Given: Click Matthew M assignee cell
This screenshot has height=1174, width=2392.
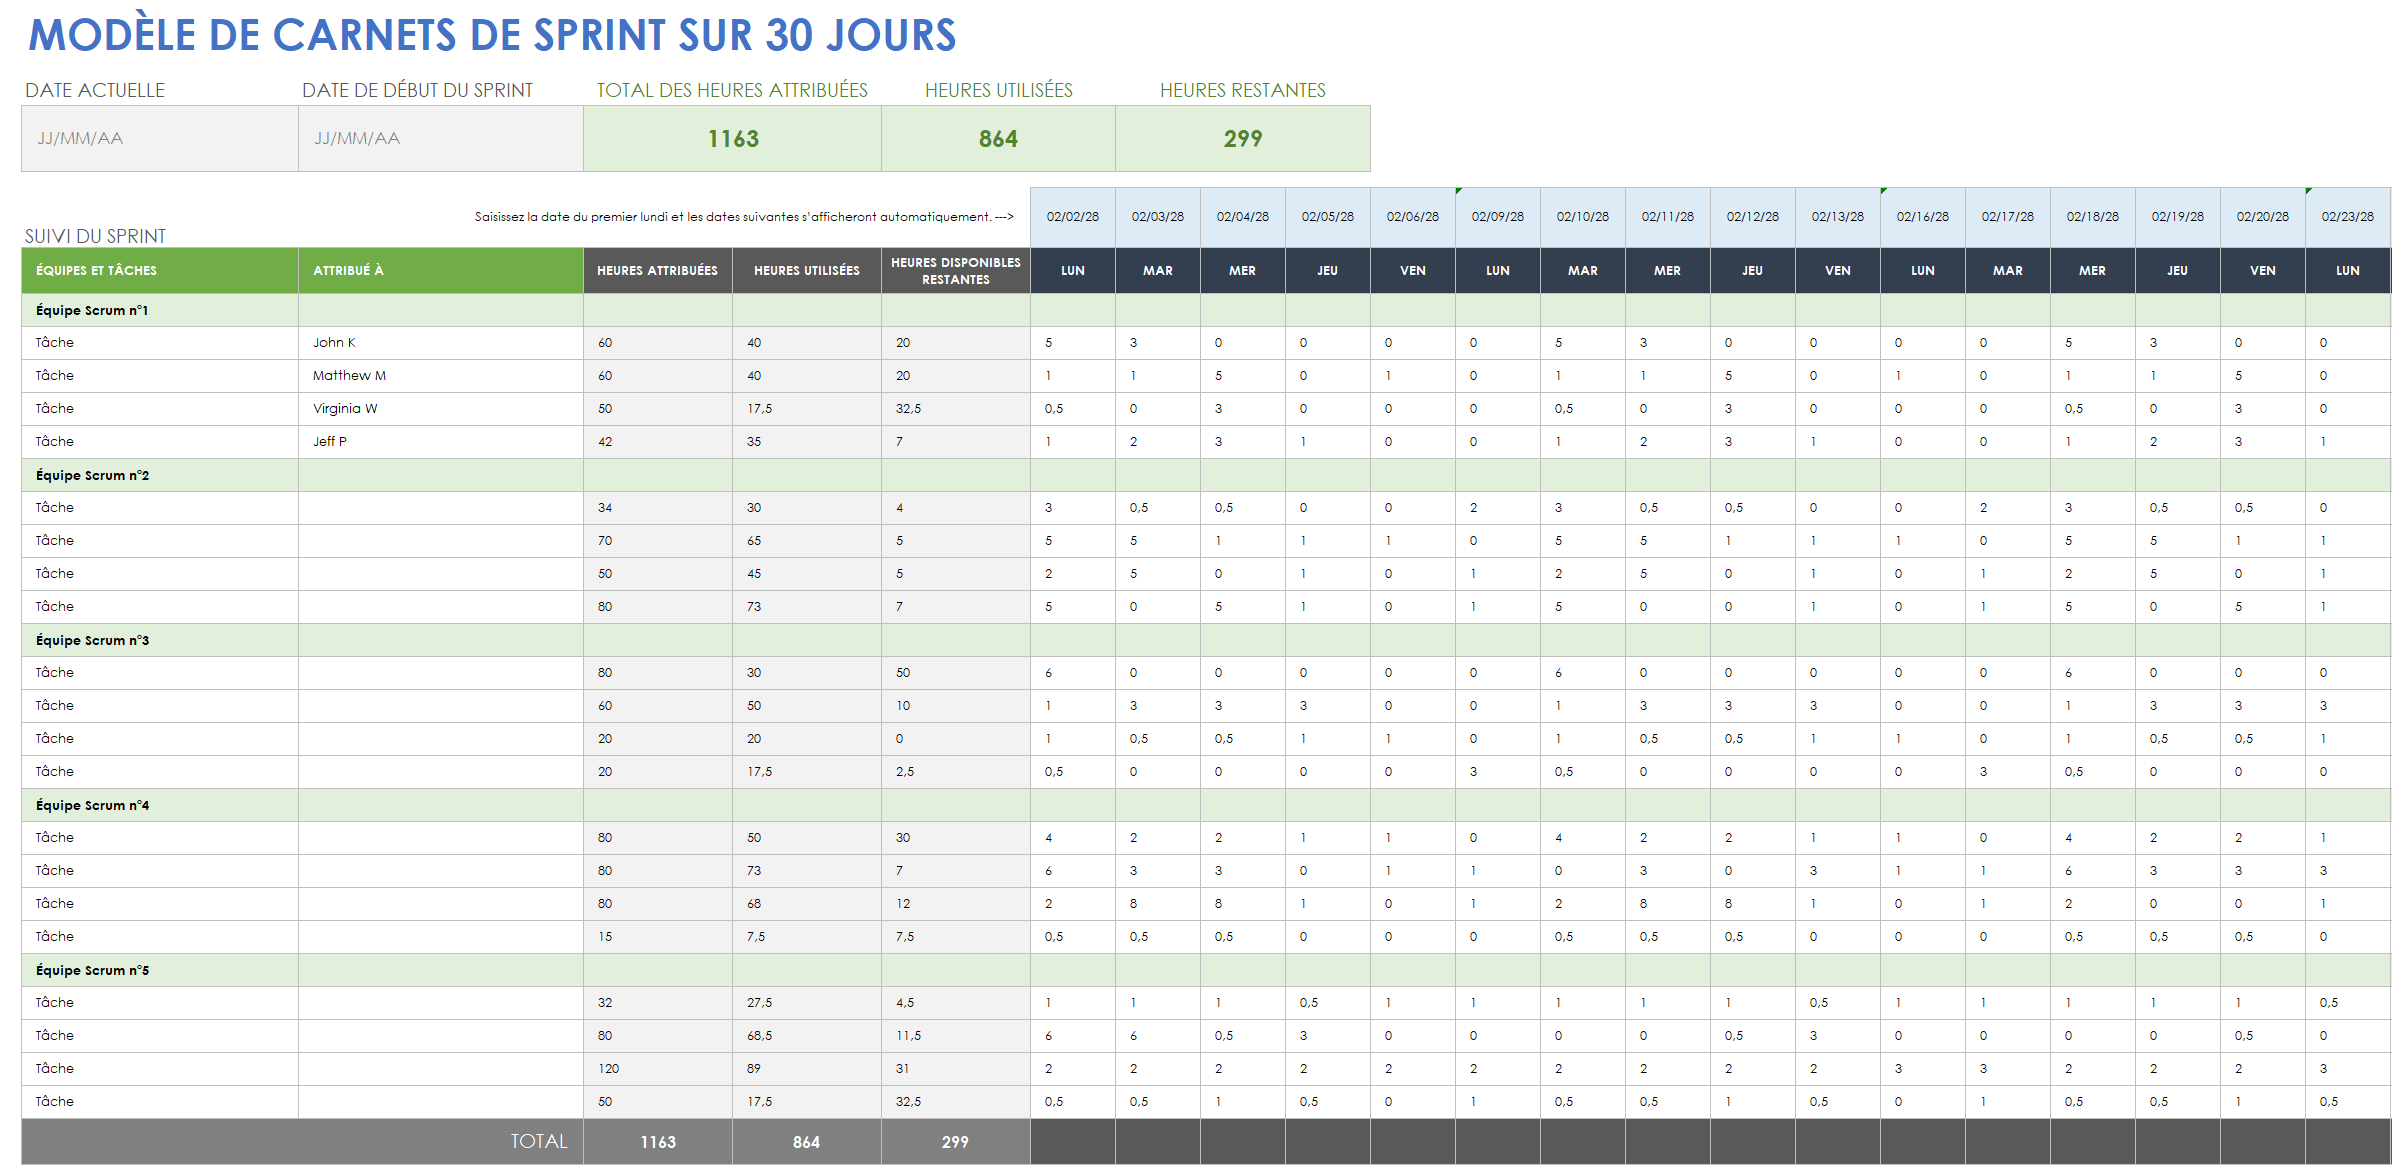Looking at the screenshot, I should [441, 376].
